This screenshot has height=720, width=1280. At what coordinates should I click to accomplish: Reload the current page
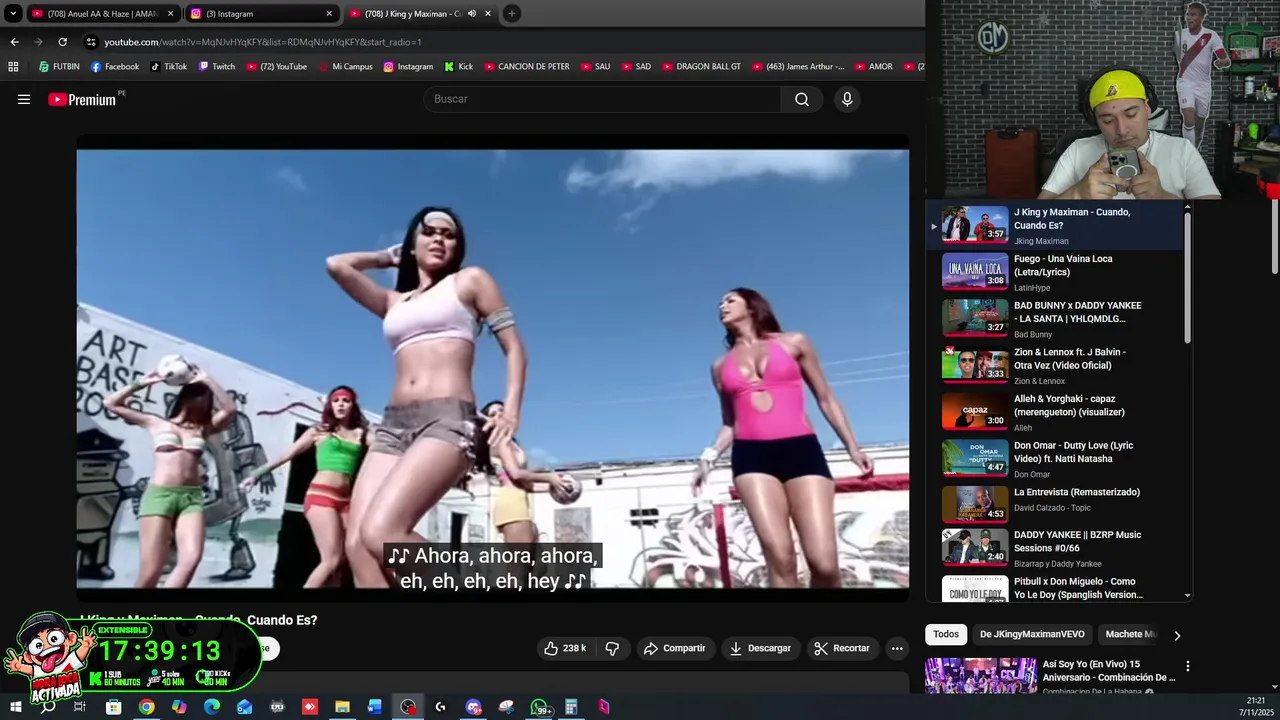coord(62,42)
